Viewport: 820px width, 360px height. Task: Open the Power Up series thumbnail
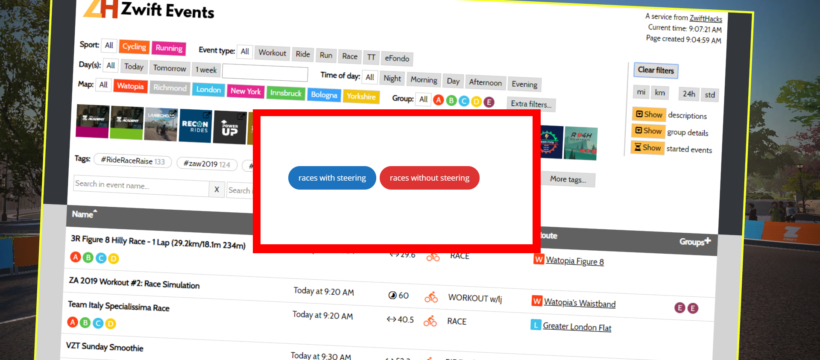tap(230, 127)
